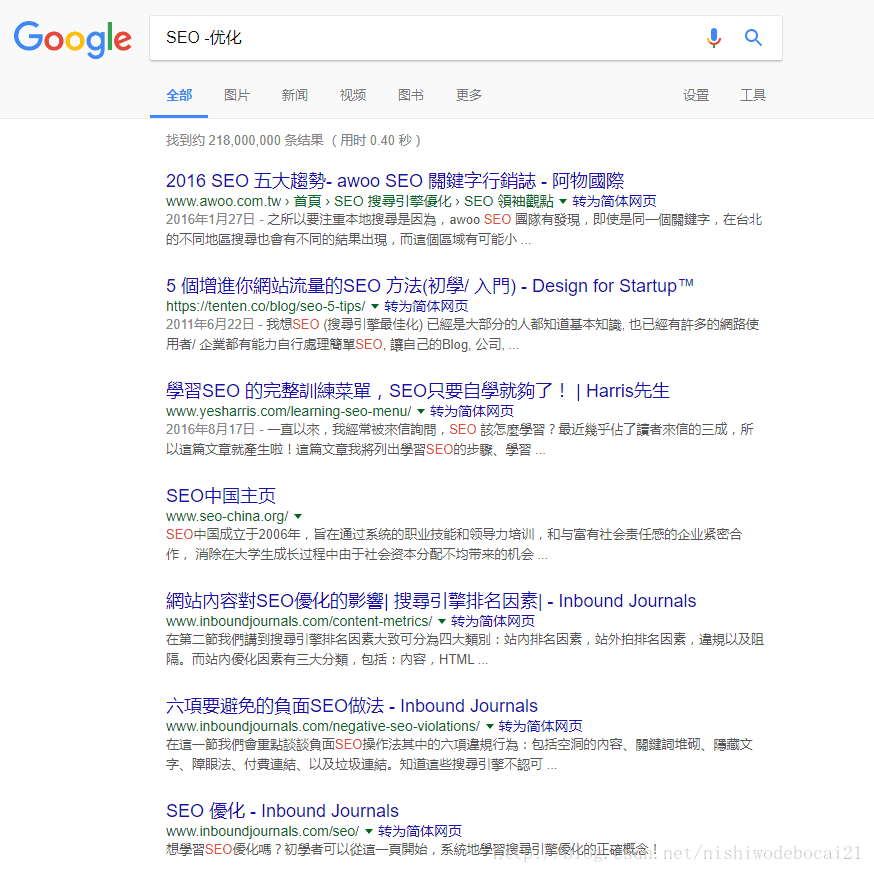The height and width of the screenshot is (873, 874).
Task: Expand dropdown arrow beside negative-seo-violations URL
Action: (x=489, y=726)
